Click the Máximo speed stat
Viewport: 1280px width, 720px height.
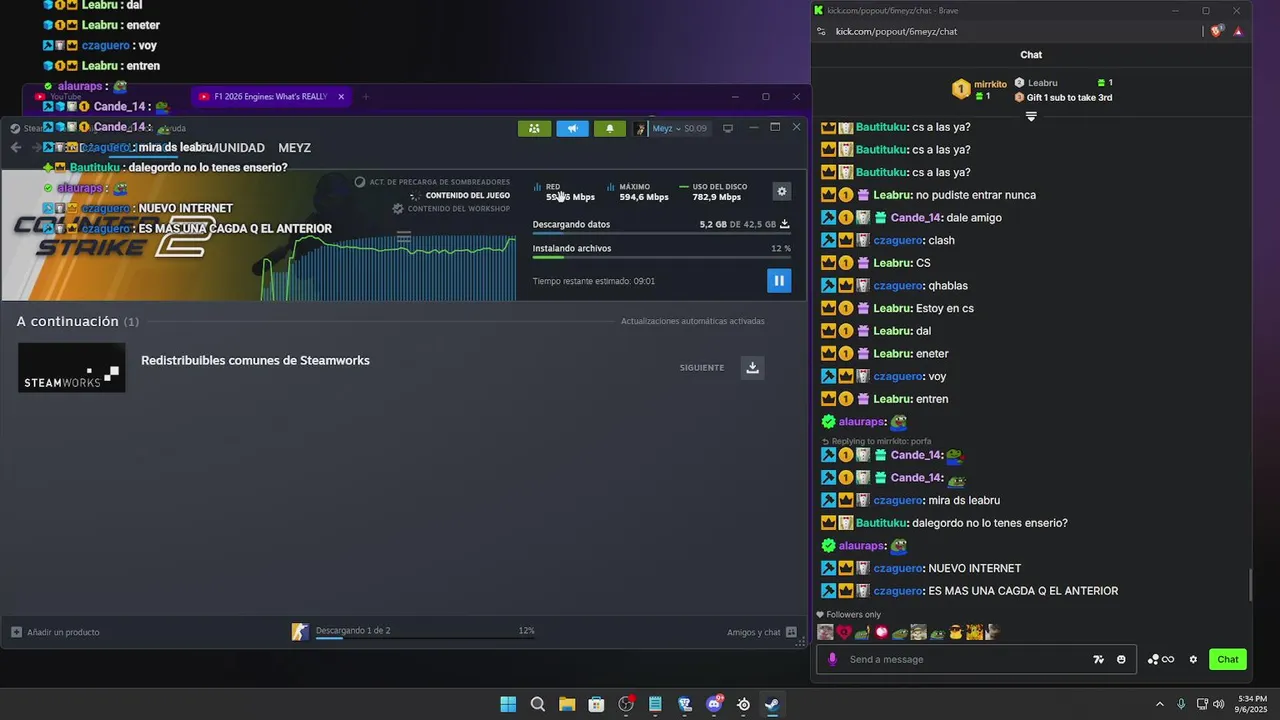[638, 192]
